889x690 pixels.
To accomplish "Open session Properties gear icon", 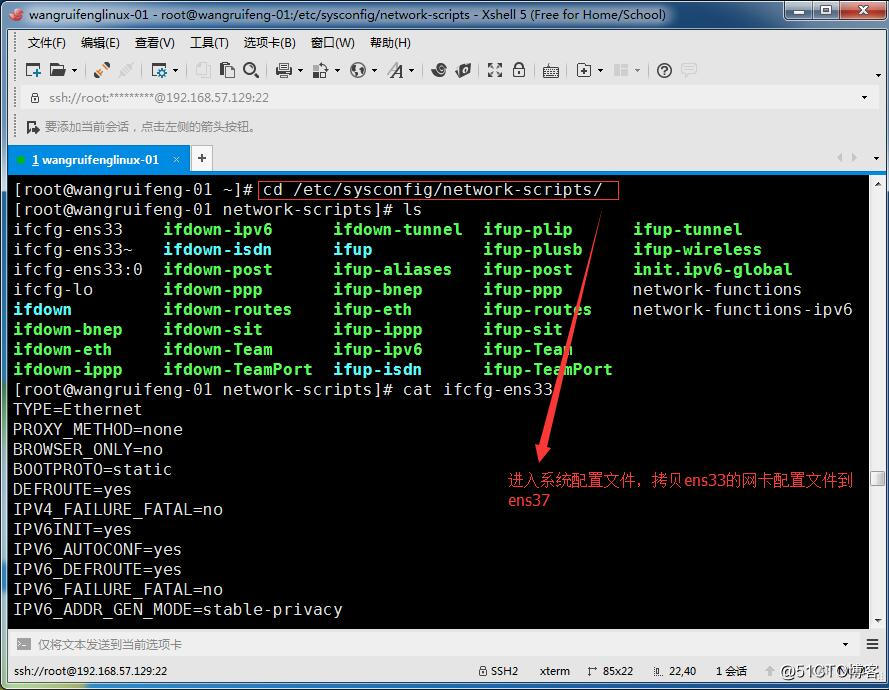I will click(x=159, y=70).
